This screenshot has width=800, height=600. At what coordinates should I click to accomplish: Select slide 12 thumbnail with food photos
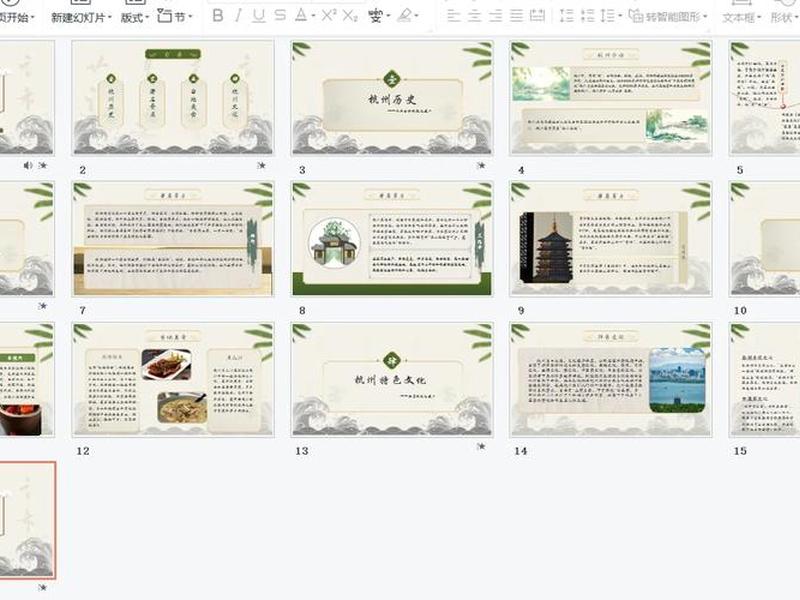172,380
